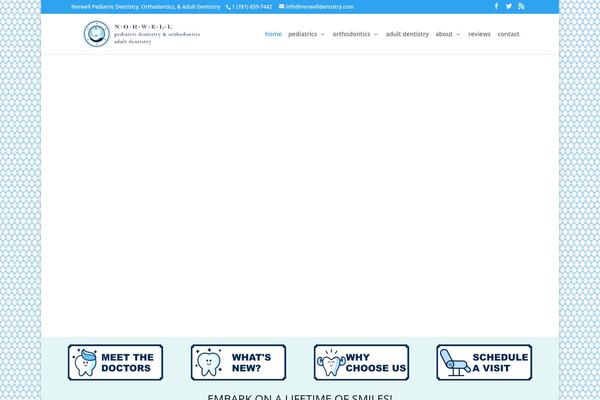Expand the pediatrics dropdown menu
The height and width of the screenshot is (400, 600).
[x=306, y=34]
